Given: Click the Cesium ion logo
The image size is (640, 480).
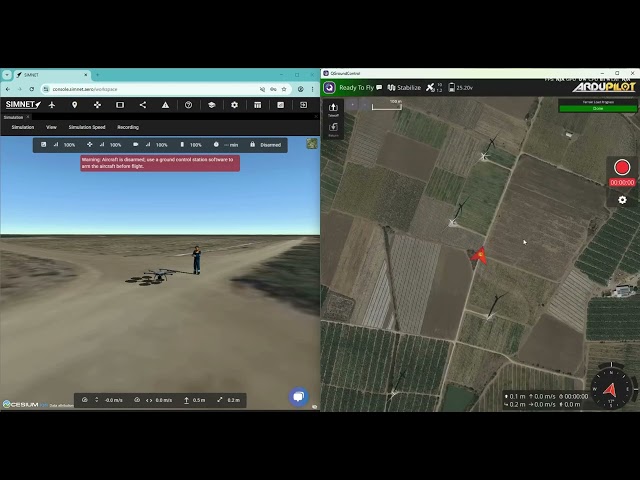Looking at the screenshot, I should (x=25, y=404).
